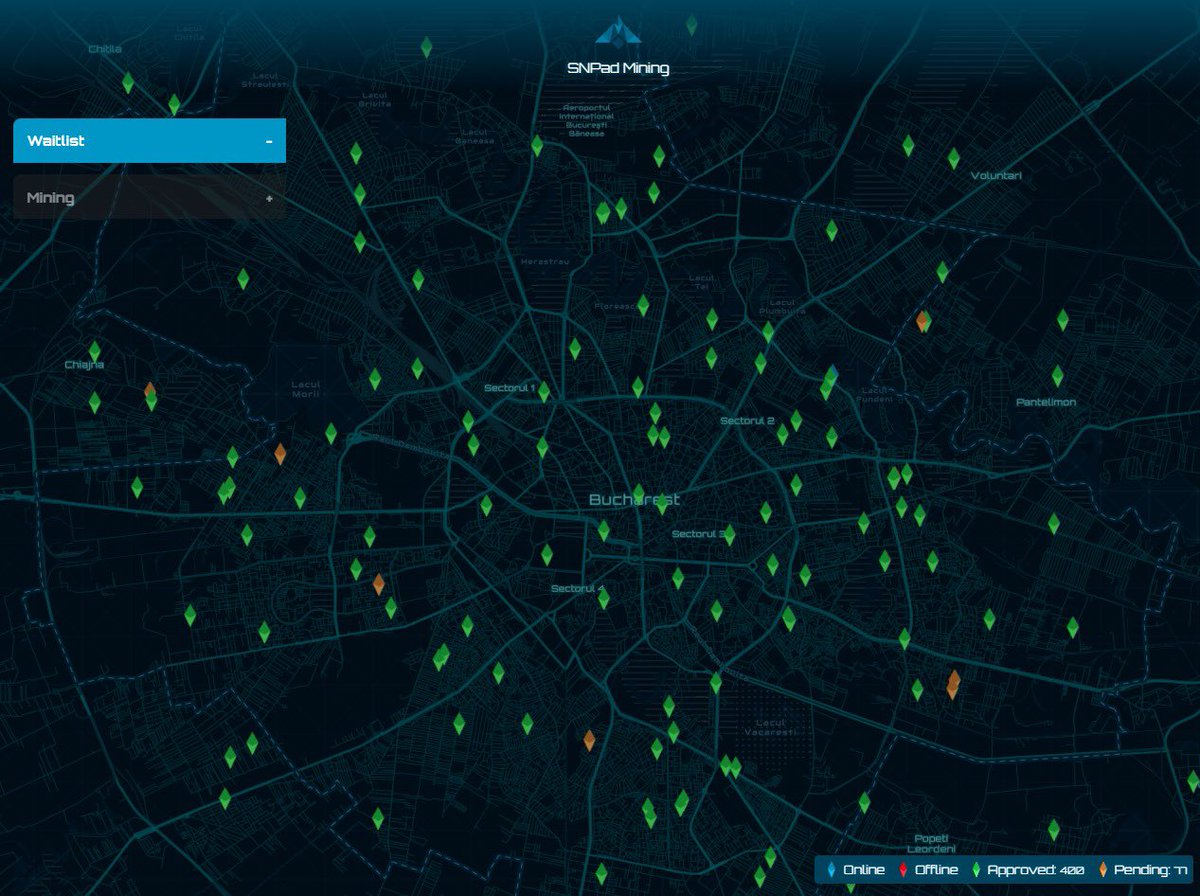1200x896 pixels.
Task: Select the green marker right of the logo
Action: click(x=691, y=25)
